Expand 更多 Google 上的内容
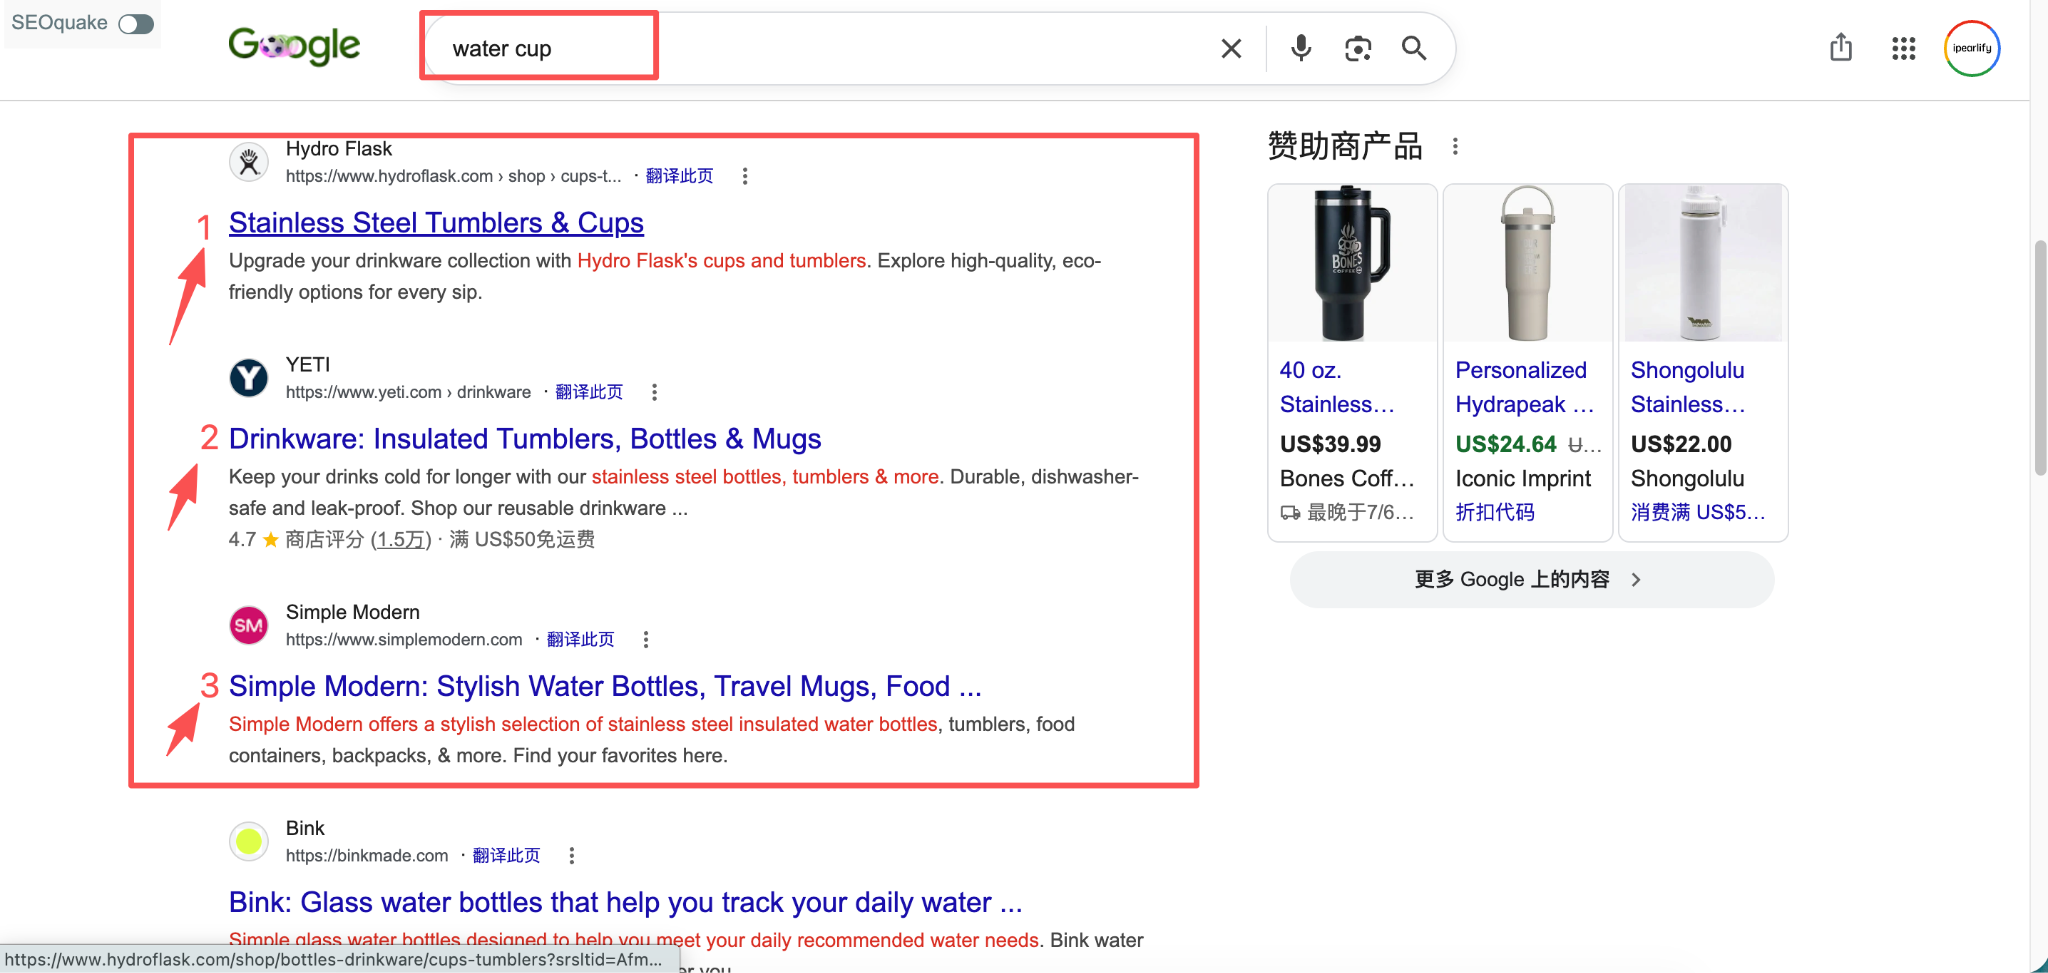The height and width of the screenshot is (973, 2048). [1531, 579]
